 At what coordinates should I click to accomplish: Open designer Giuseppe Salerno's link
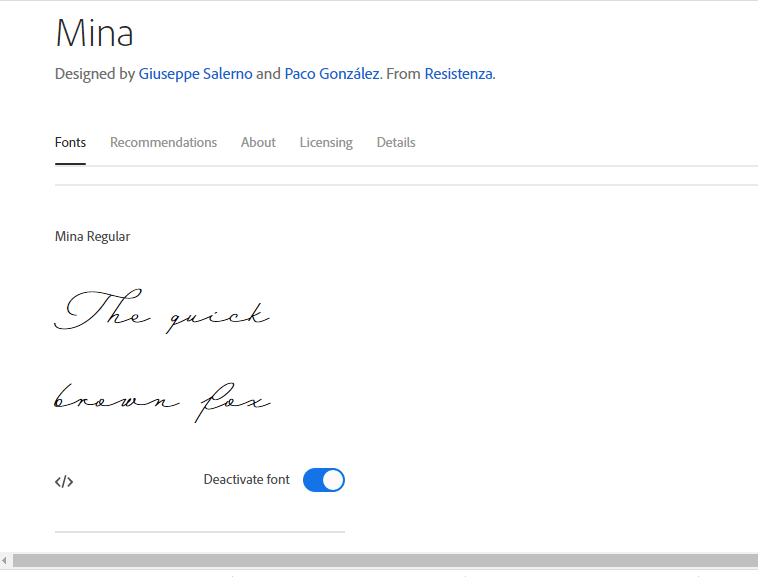click(196, 74)
